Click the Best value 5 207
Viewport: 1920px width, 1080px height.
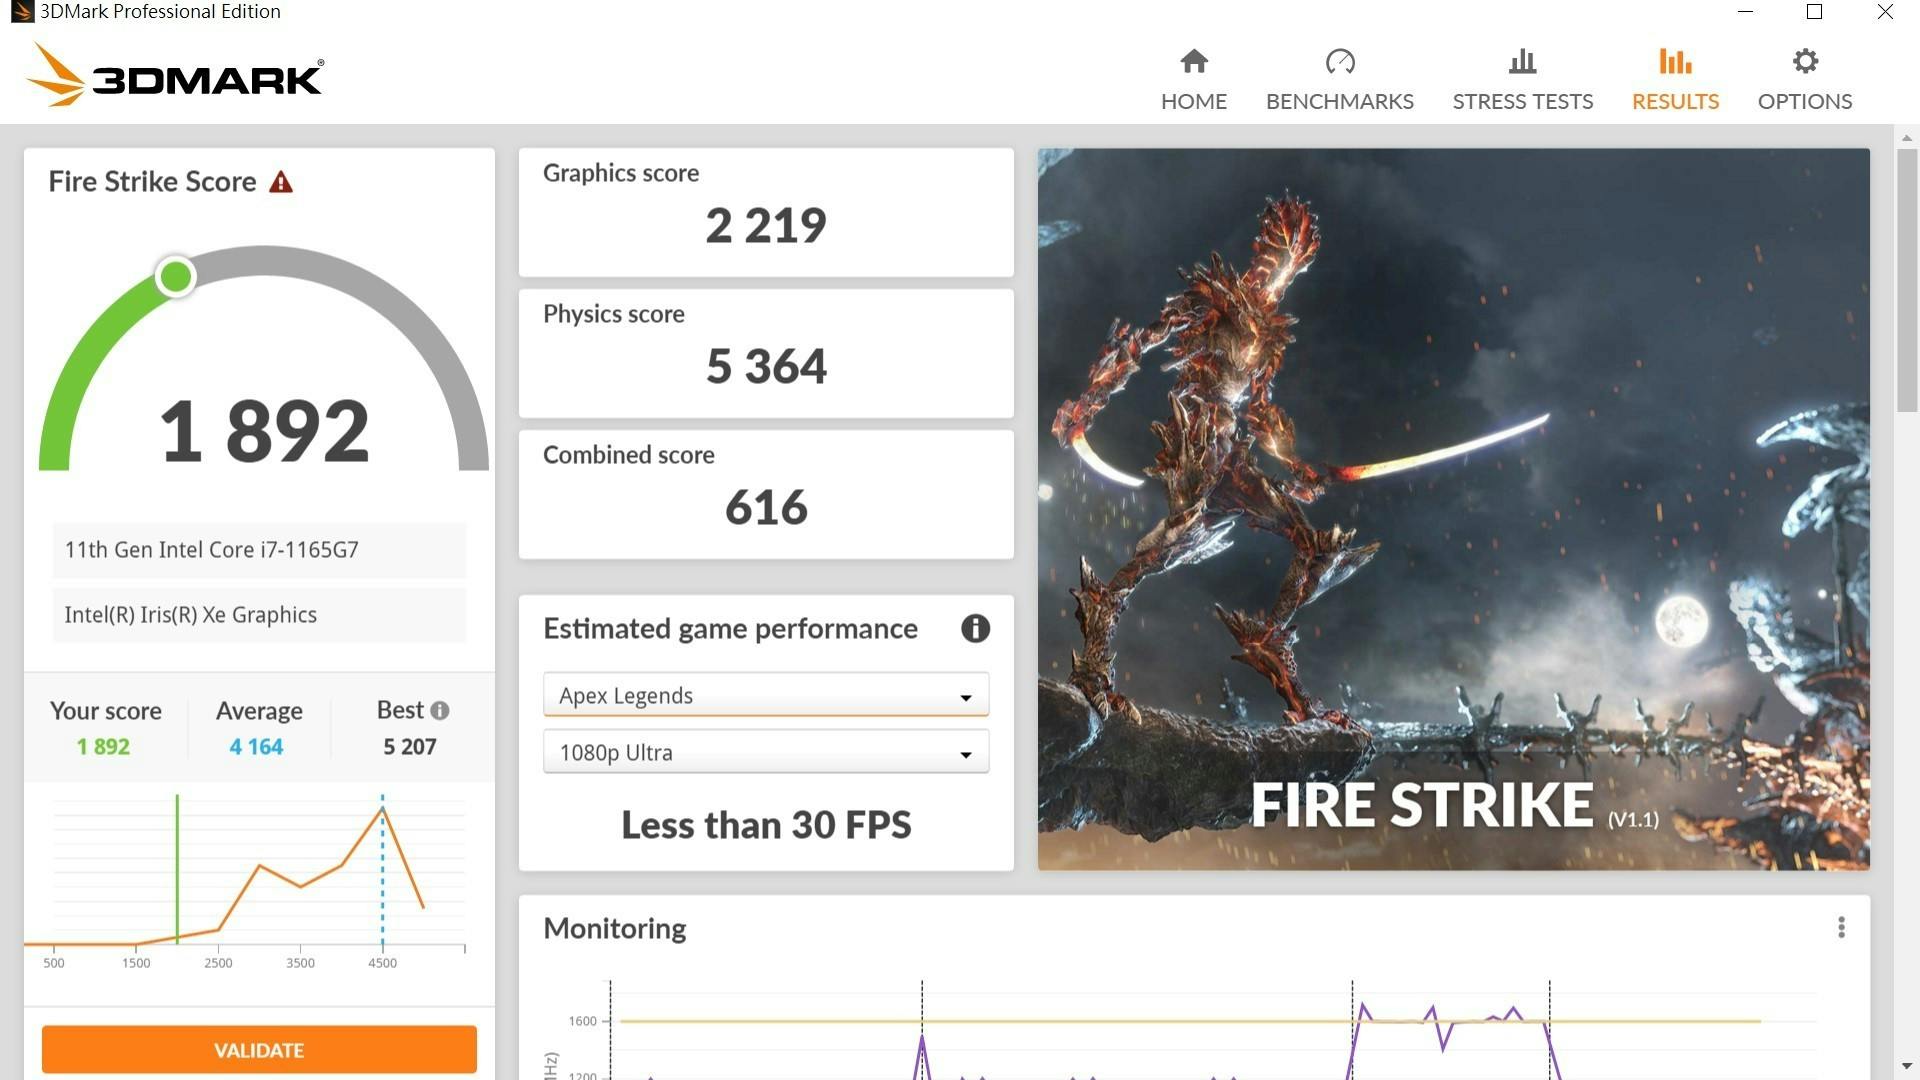coord(410,747)
